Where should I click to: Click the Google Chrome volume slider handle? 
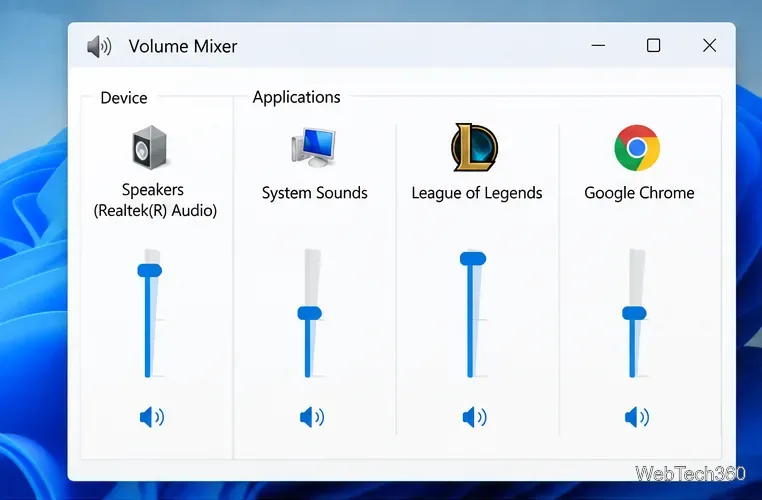pyautogui.click(x=634, y=313)
